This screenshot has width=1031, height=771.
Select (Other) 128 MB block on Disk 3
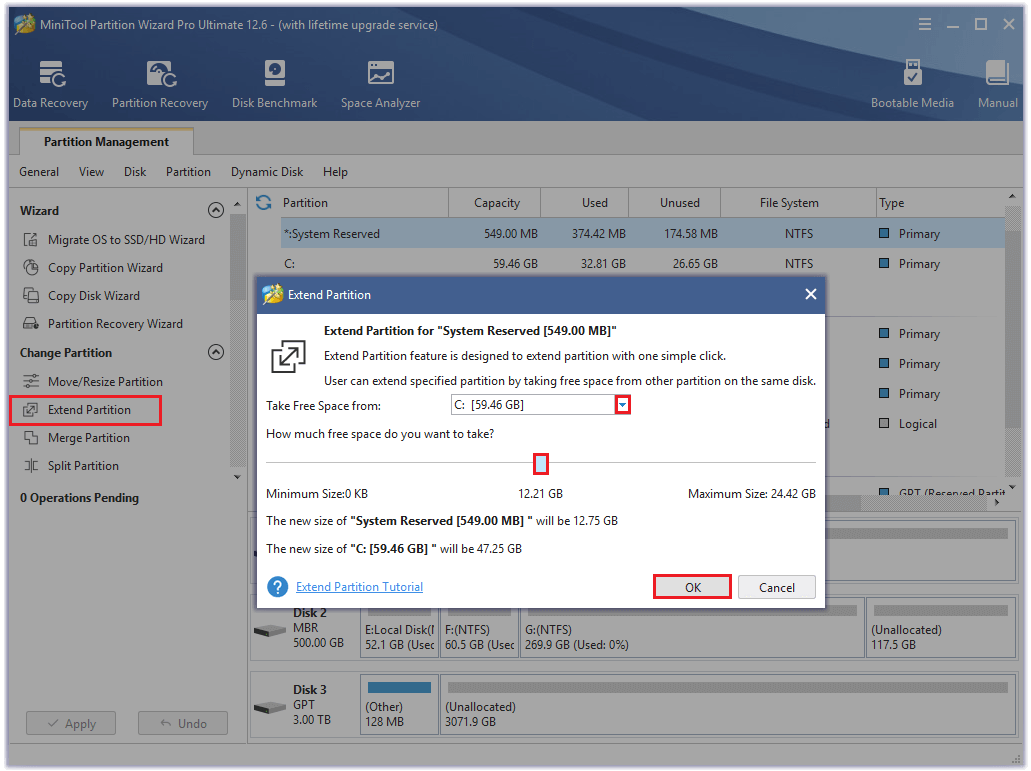click(399, 705)
